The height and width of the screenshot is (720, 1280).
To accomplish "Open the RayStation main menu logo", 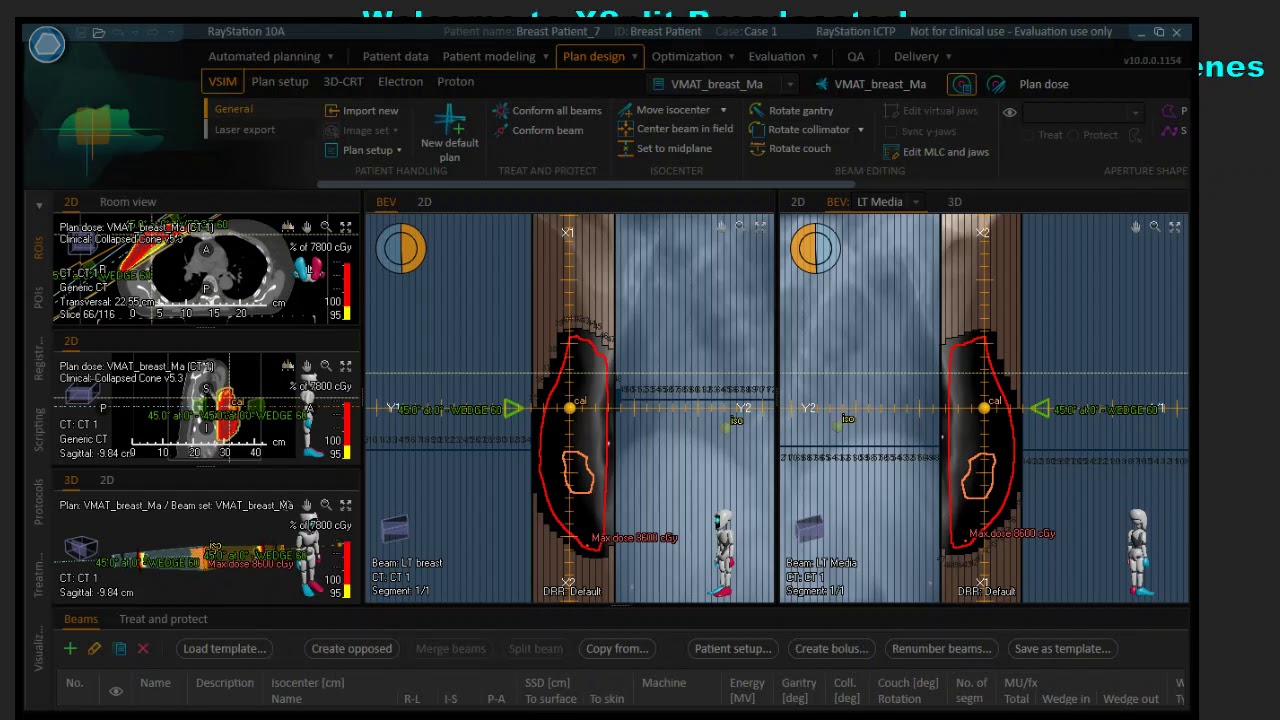I will coord(46,45).
